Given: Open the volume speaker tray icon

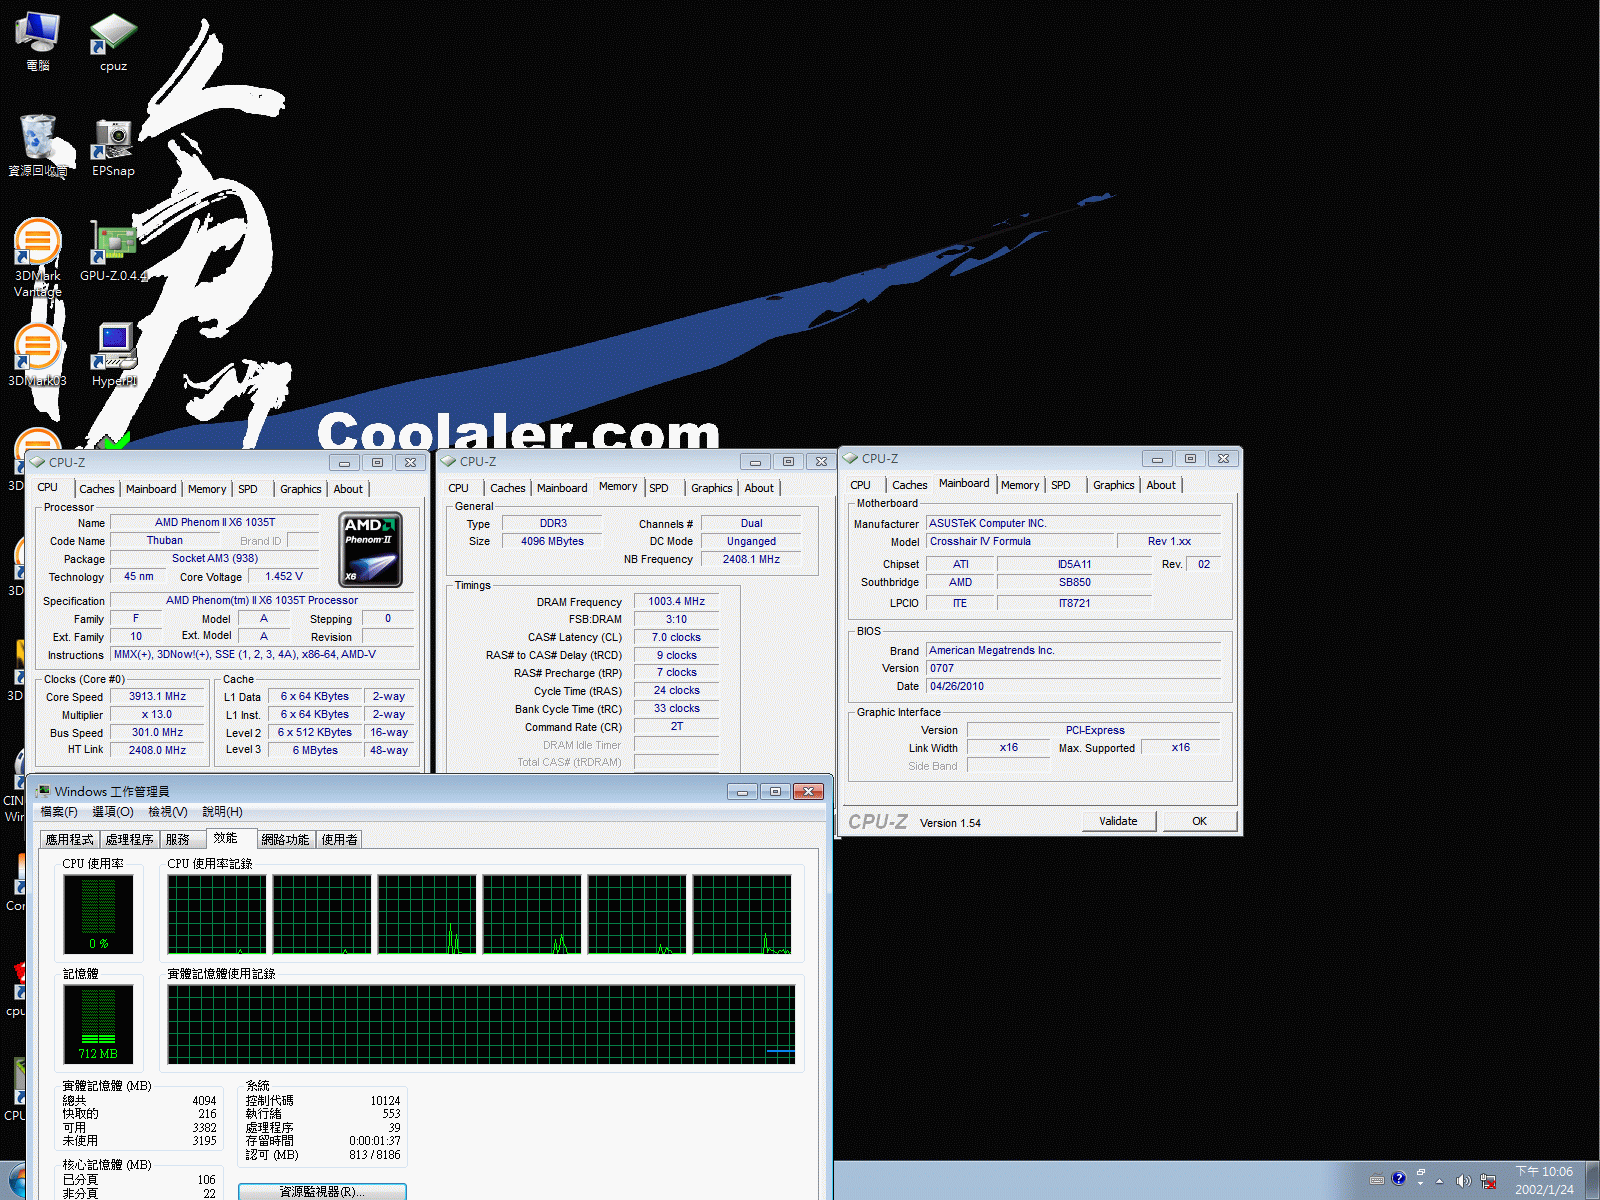Looking at the screenshot, I should tap(1463, 1180).
